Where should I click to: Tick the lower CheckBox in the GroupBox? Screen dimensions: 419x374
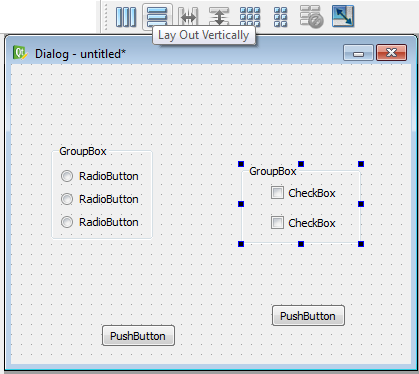303,223
